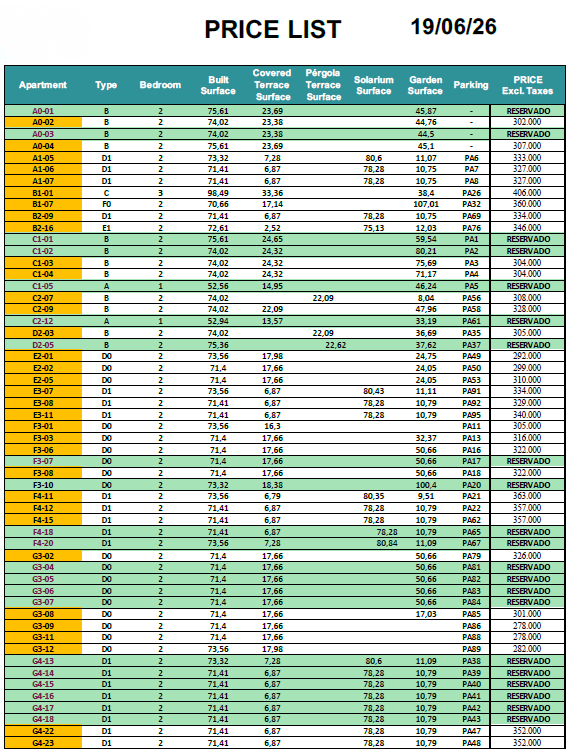Select apartment cell C2-12
The height and width of the screenshot is (750, 566).
tap(43, 321)
